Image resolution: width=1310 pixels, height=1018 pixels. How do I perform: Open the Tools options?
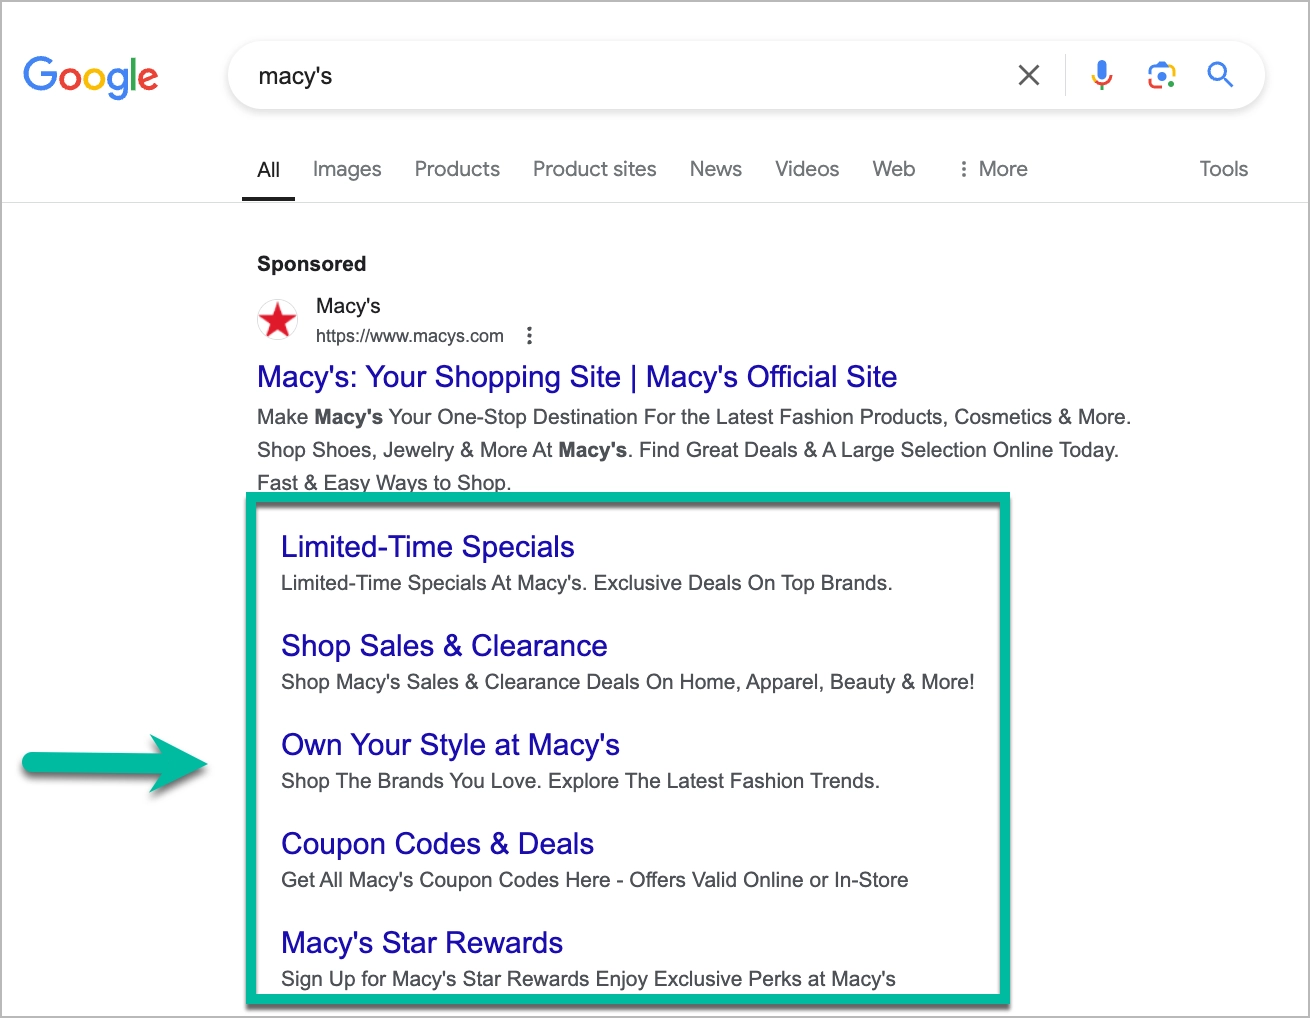[x=1223, y=169]
